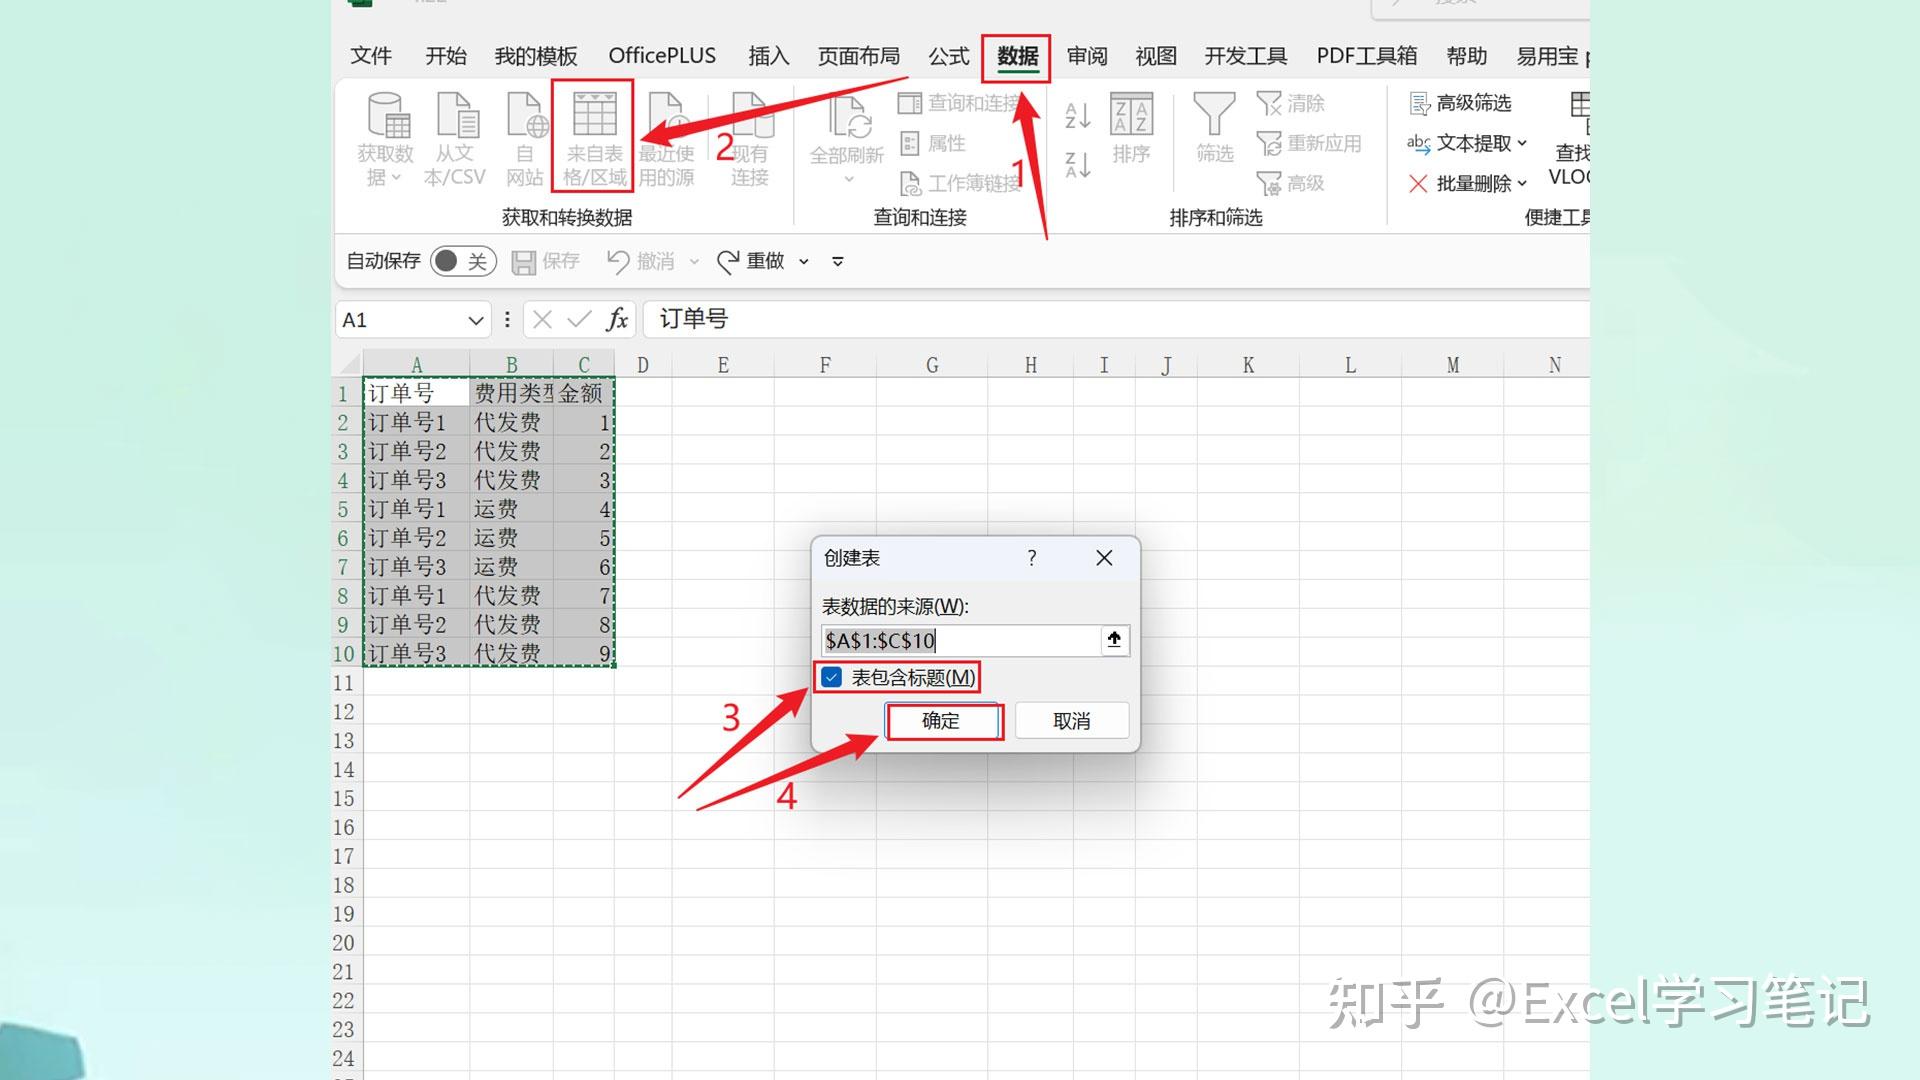Click the range collapse arrow in the dialog
1920x1080 pixels.
(x=1113, y=640)
